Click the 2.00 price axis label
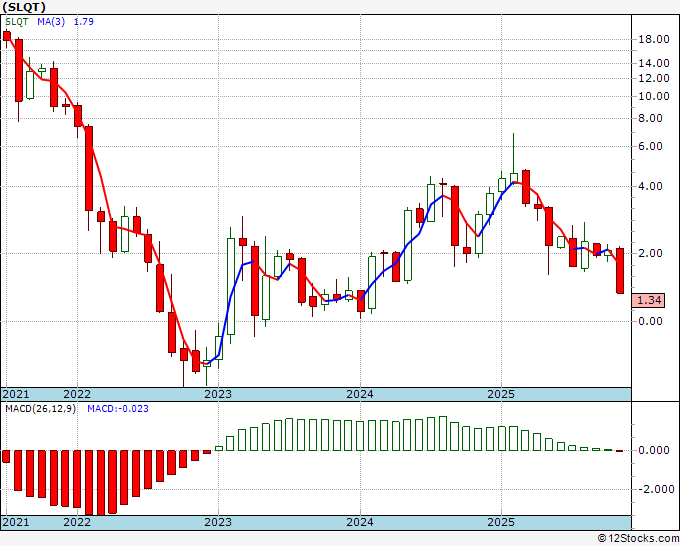Screen dimensions: 680x546 tap(651, 253)
